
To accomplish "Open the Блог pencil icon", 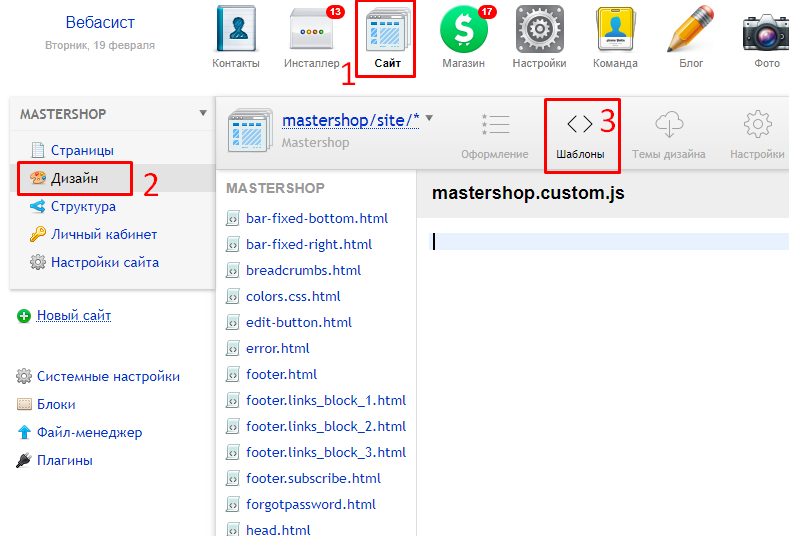I will pyautogui.click(x=691, y=32).
